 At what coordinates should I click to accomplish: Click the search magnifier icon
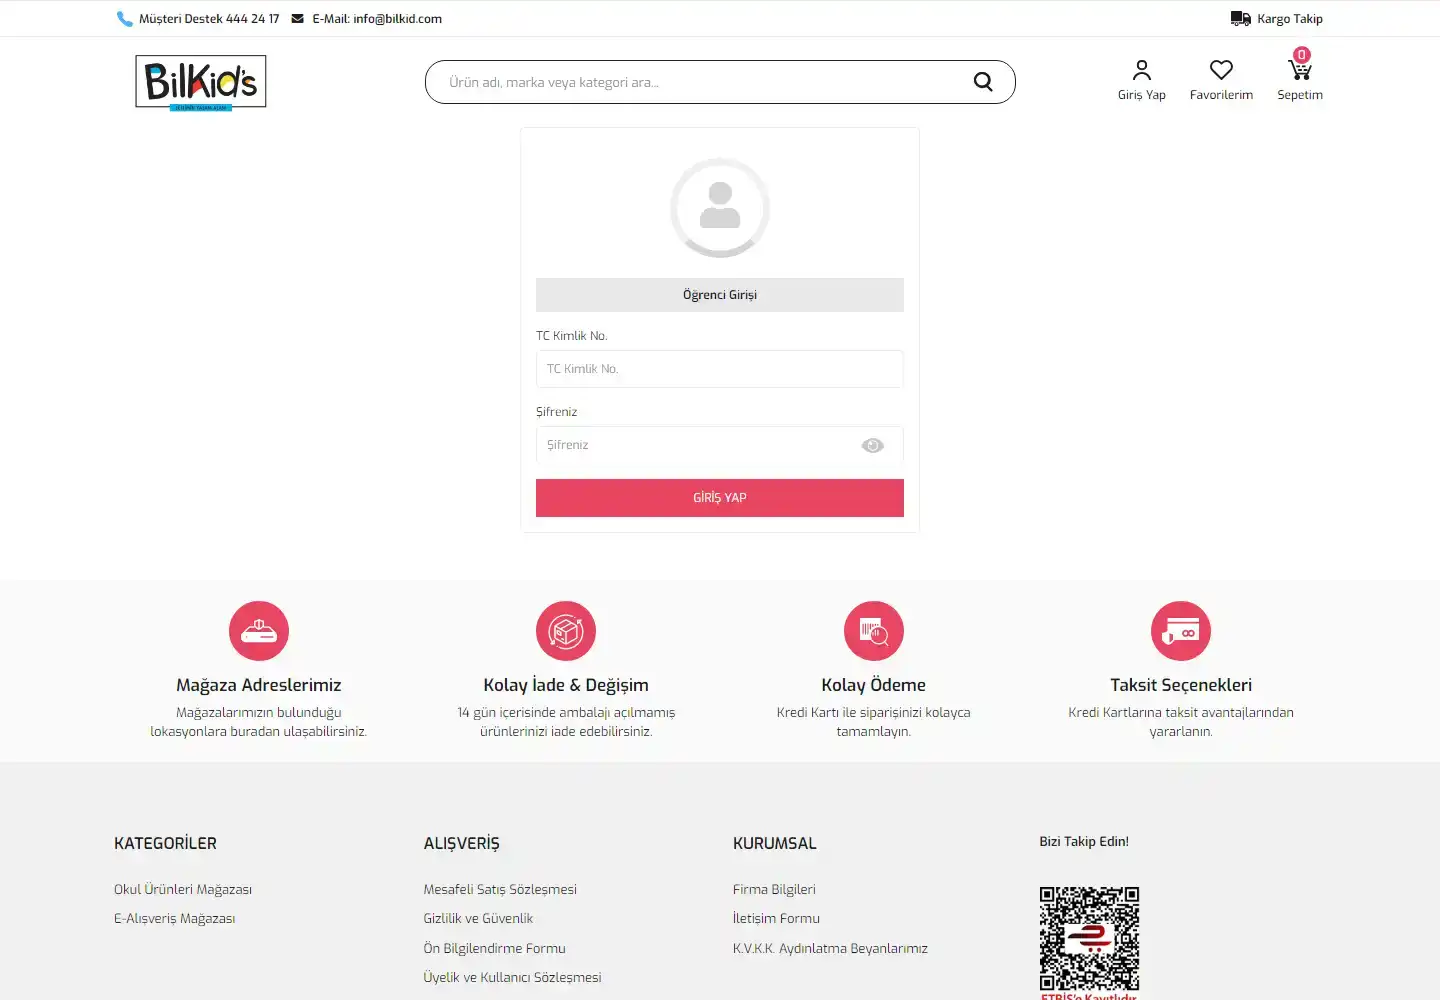[983, 82]
